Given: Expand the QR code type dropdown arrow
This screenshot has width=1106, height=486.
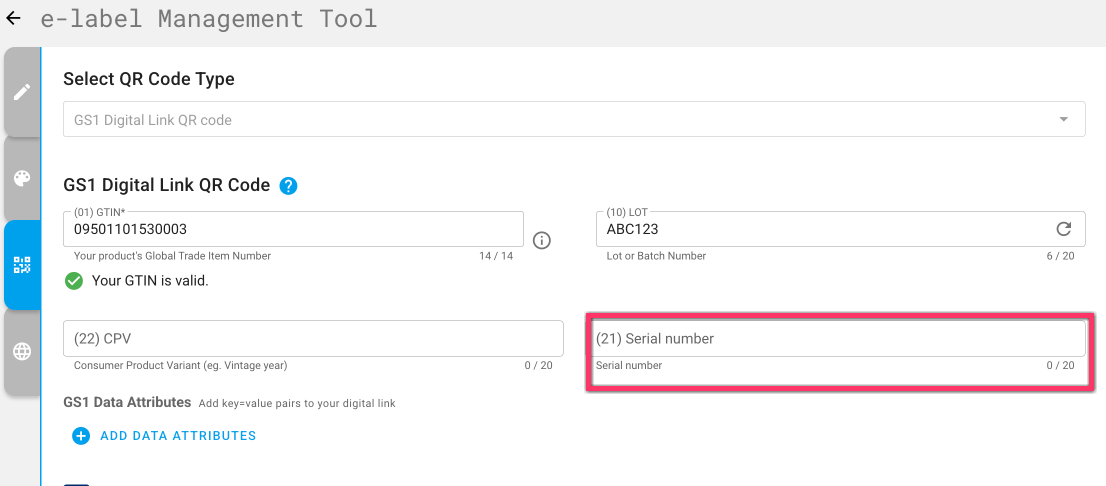Looking at the screenshot, I should (x=1064, y=120).
